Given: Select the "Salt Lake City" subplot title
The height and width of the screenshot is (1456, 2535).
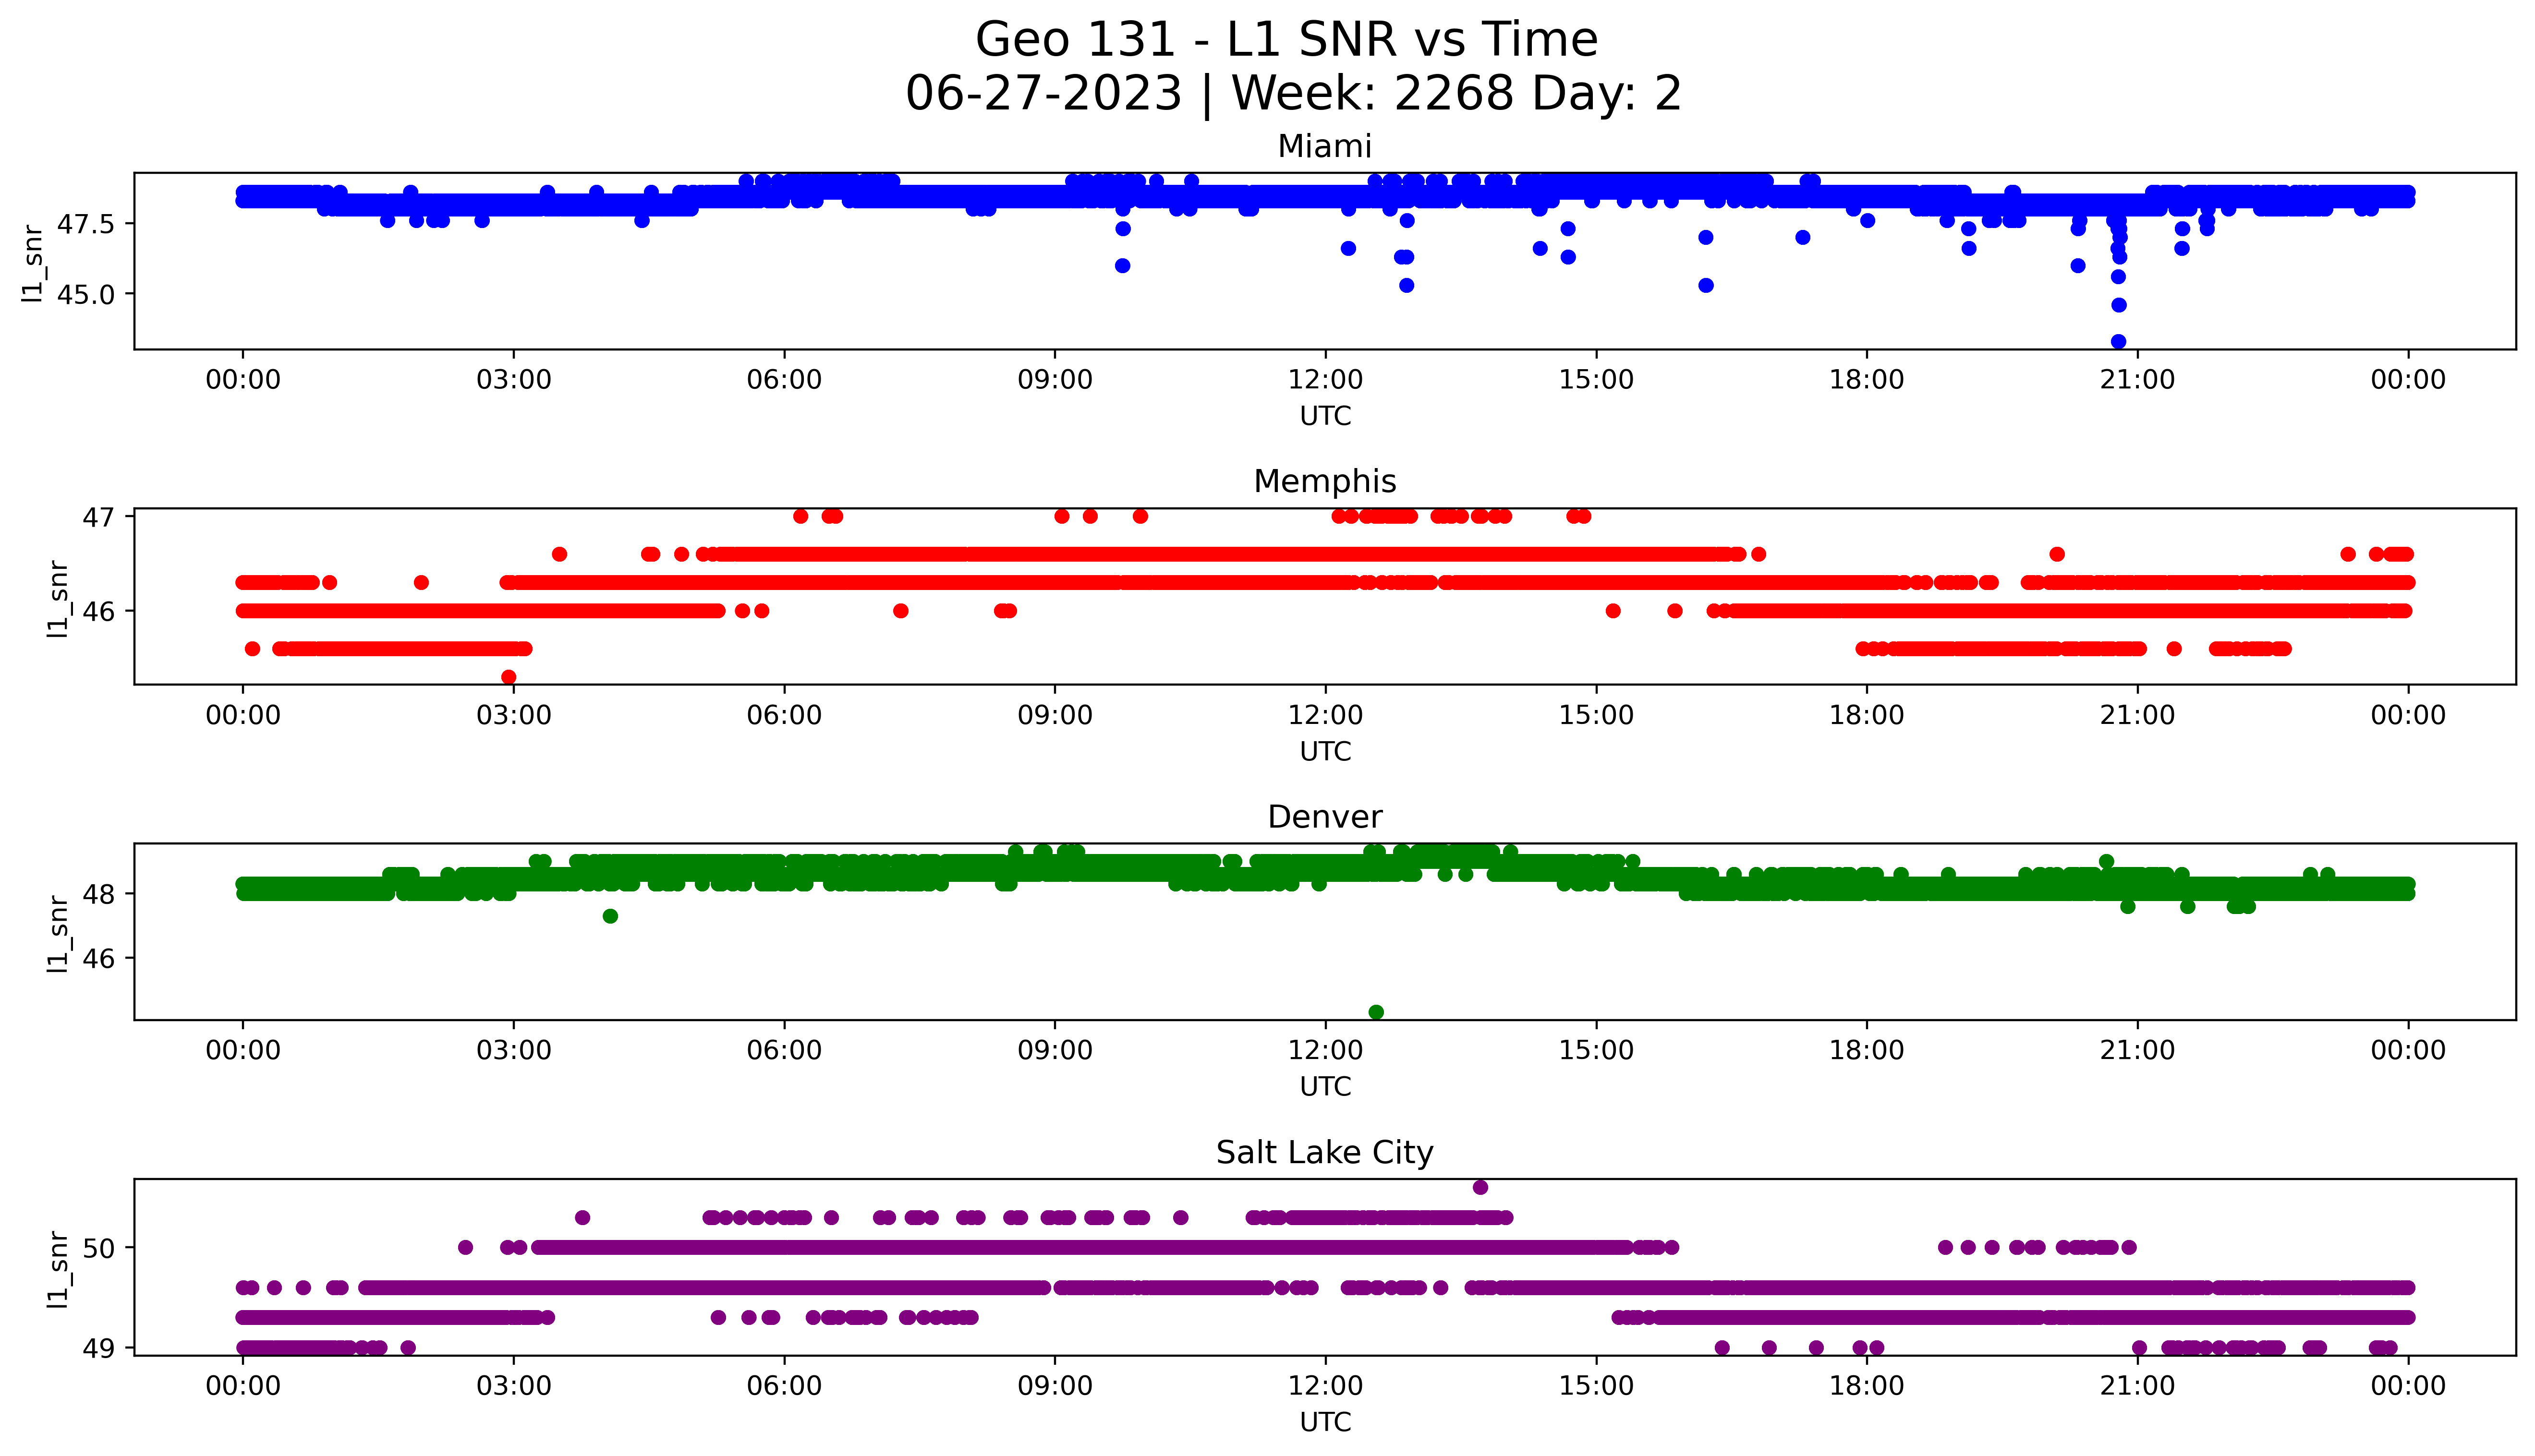Looking at the screenshot, I should click(1324, 1153).
